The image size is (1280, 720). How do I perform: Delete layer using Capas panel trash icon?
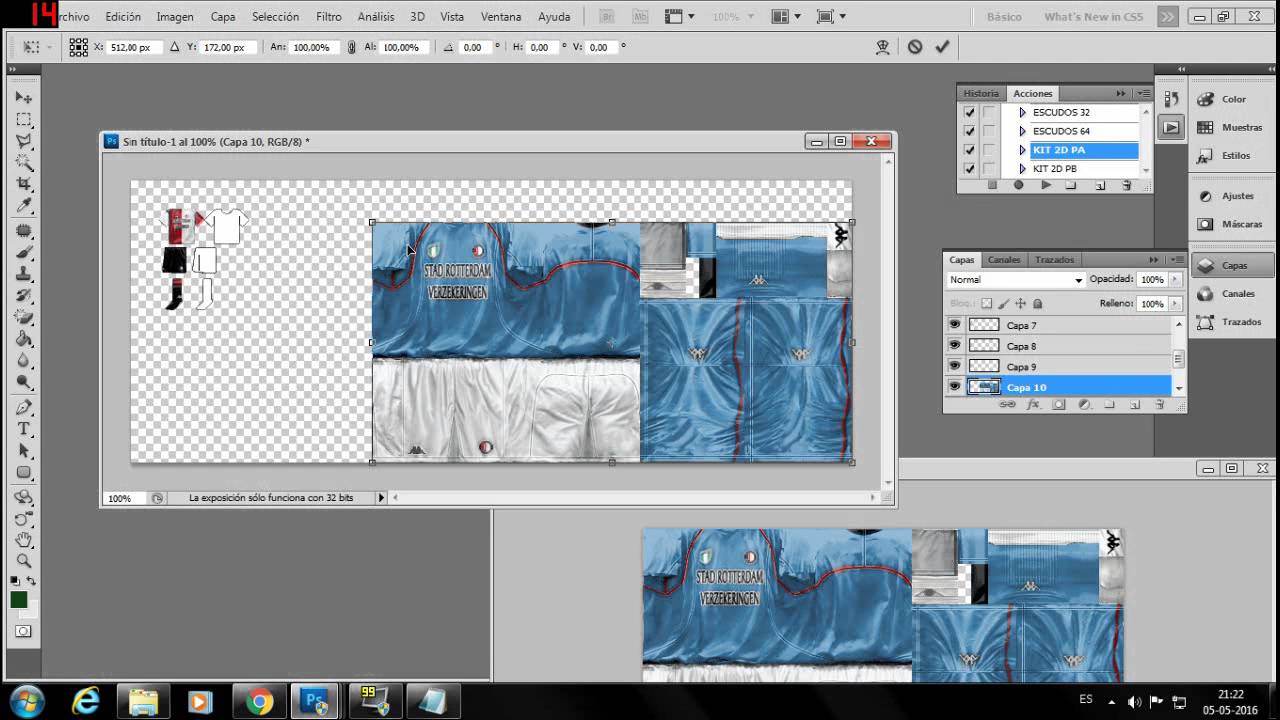[x=1160, y=405]
